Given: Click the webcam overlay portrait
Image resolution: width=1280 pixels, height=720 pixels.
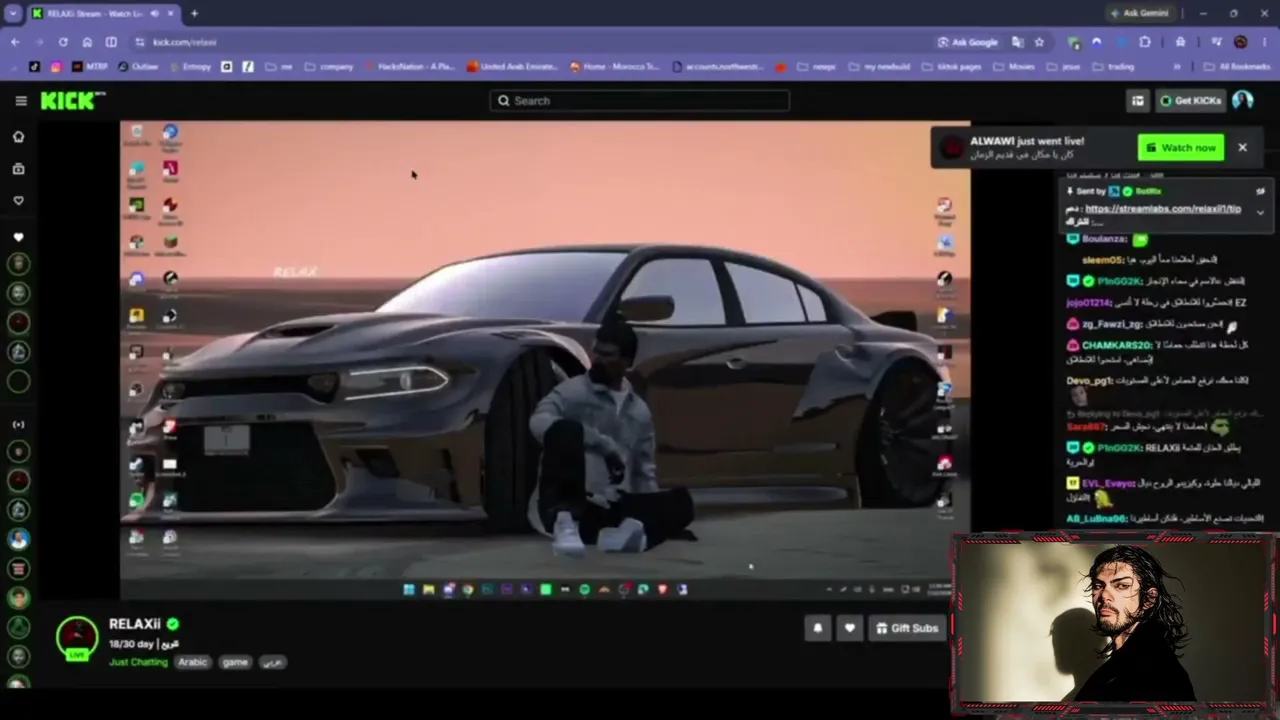Looking at the screenshot, I should click(x=1114, y=623).
